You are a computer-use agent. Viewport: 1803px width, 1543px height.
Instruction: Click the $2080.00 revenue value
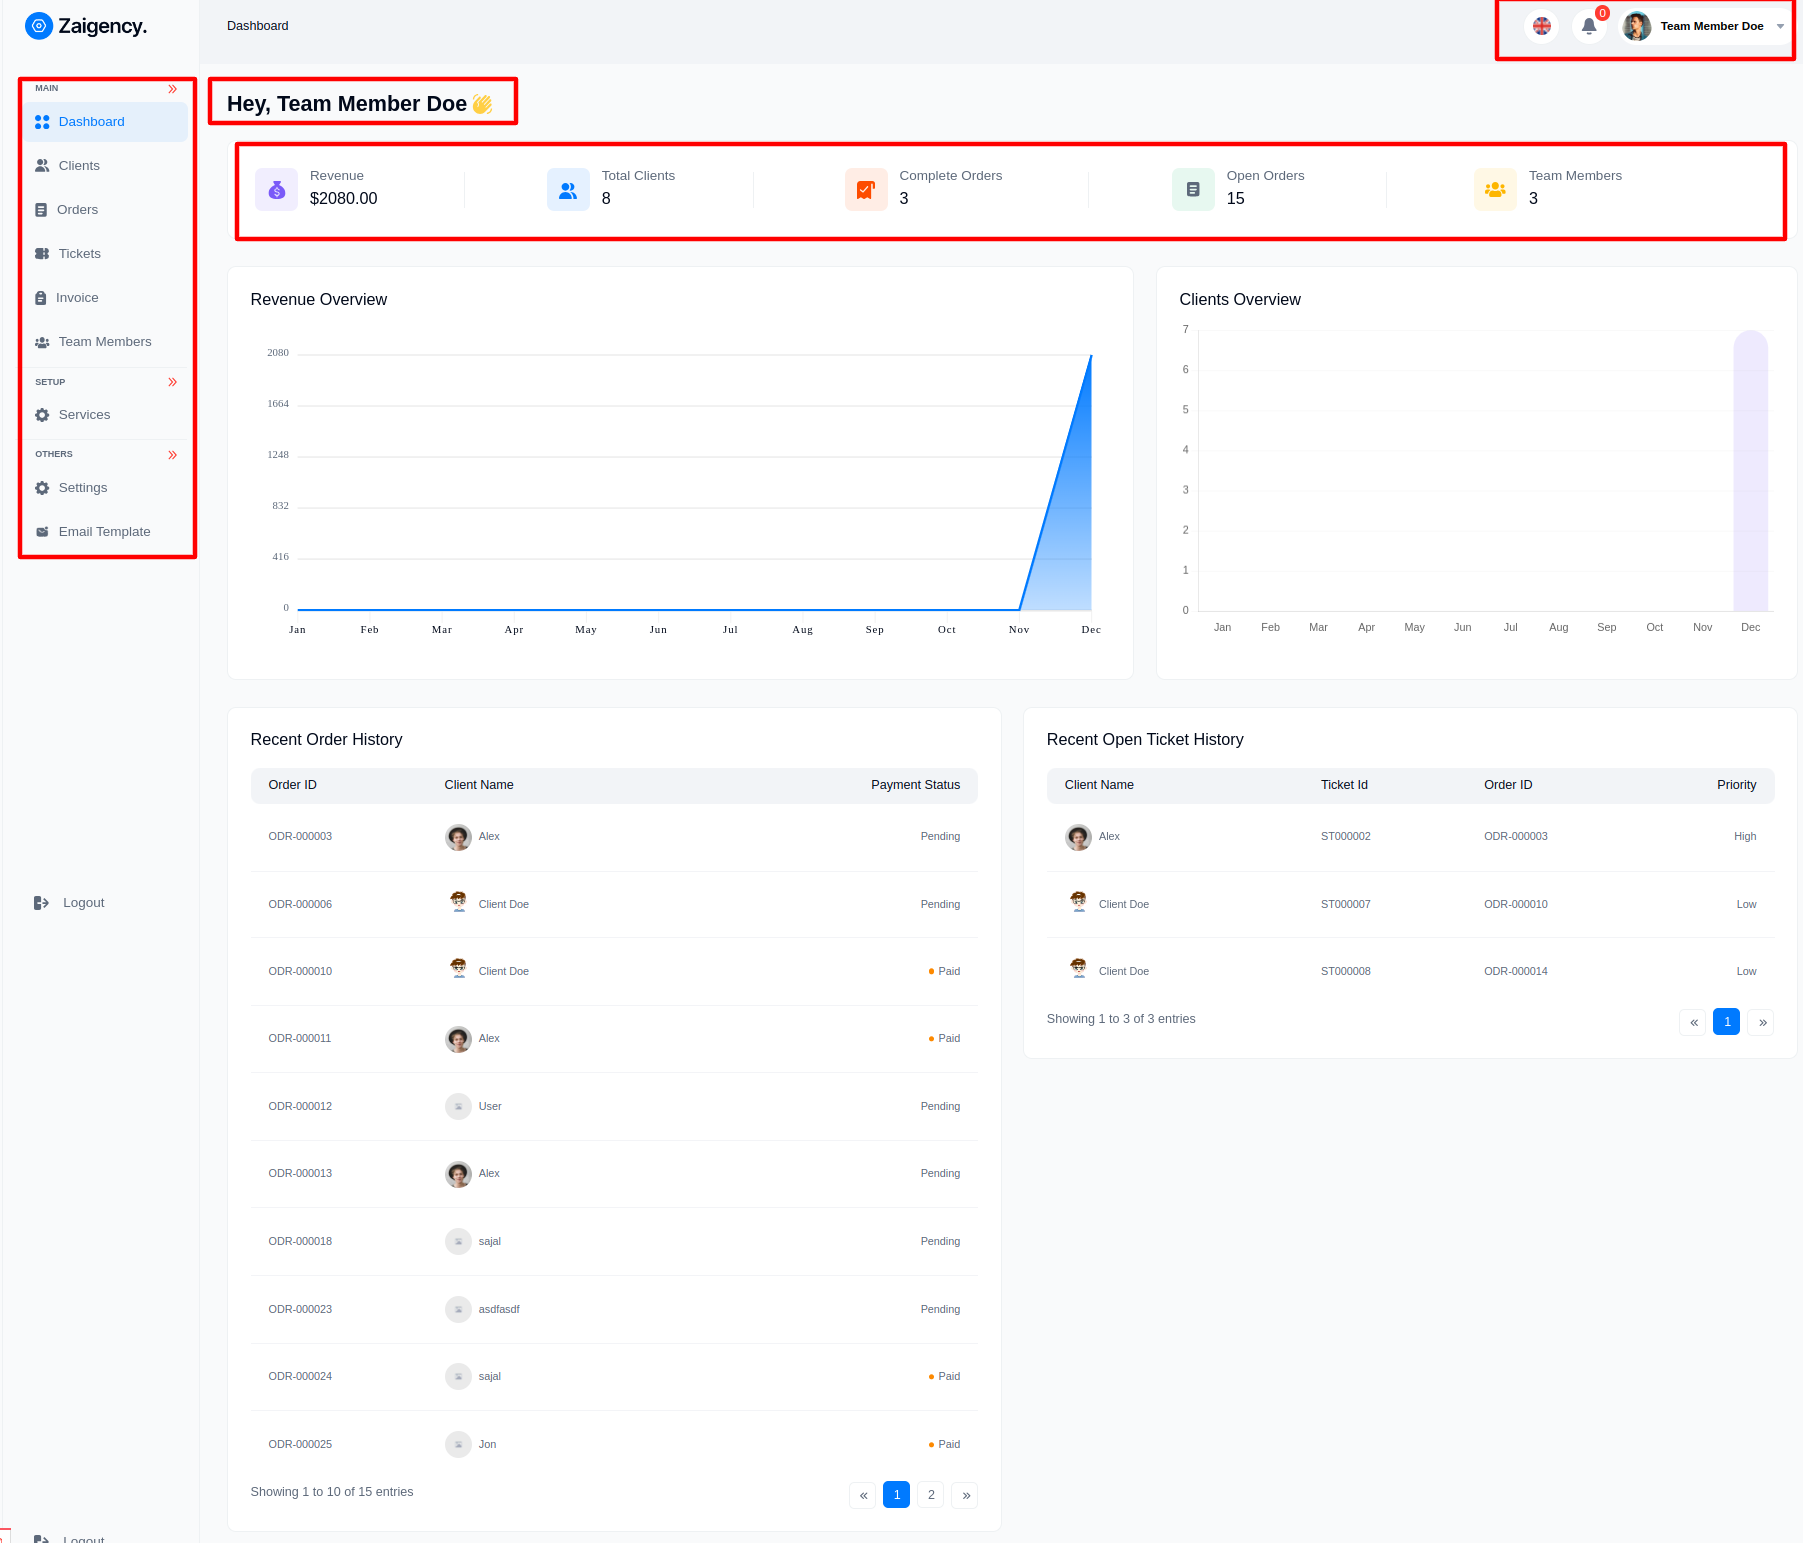coord(343,199)
